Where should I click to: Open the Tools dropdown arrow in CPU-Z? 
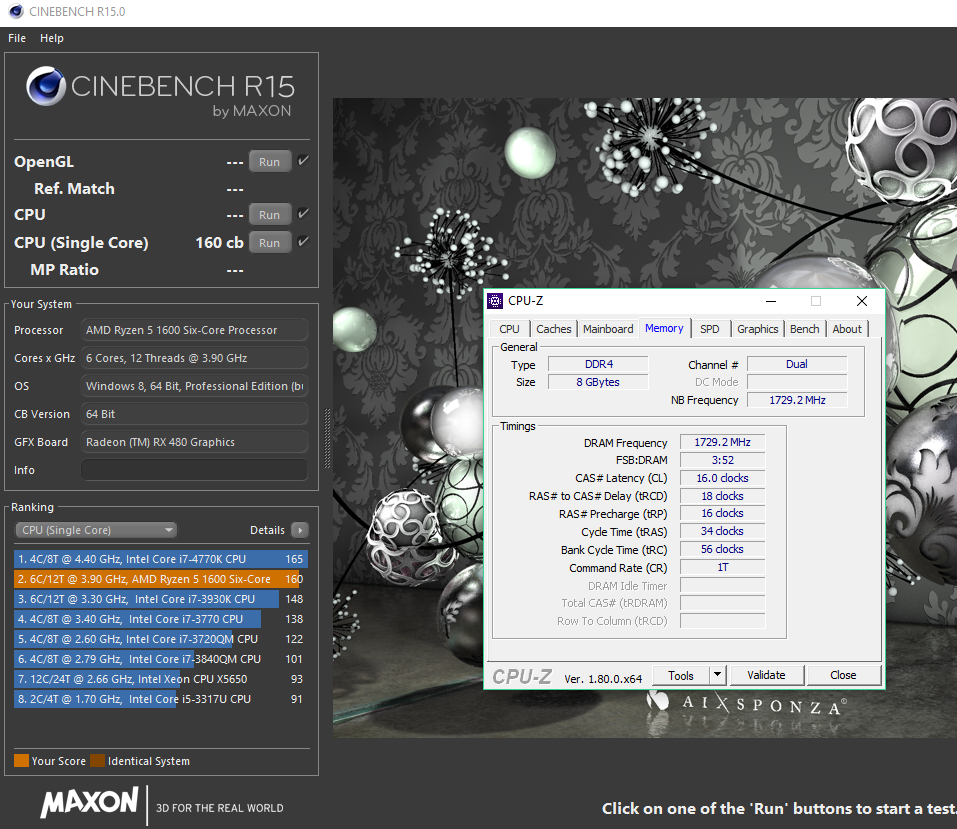[717, 675]
